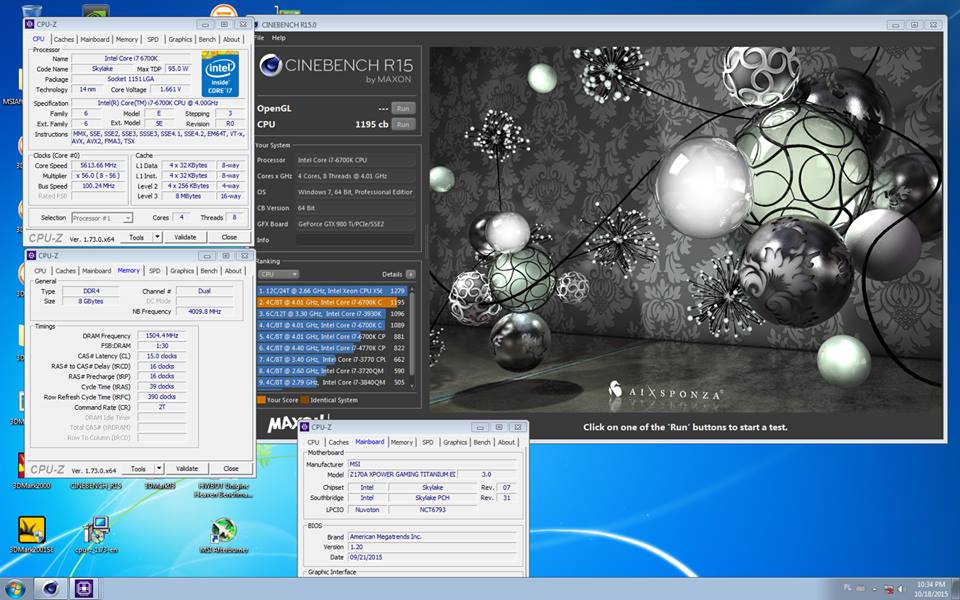960x600 pixels.
Task: Switch to Caches tab in top CPU-Z window
Action: tap(64, 39)
